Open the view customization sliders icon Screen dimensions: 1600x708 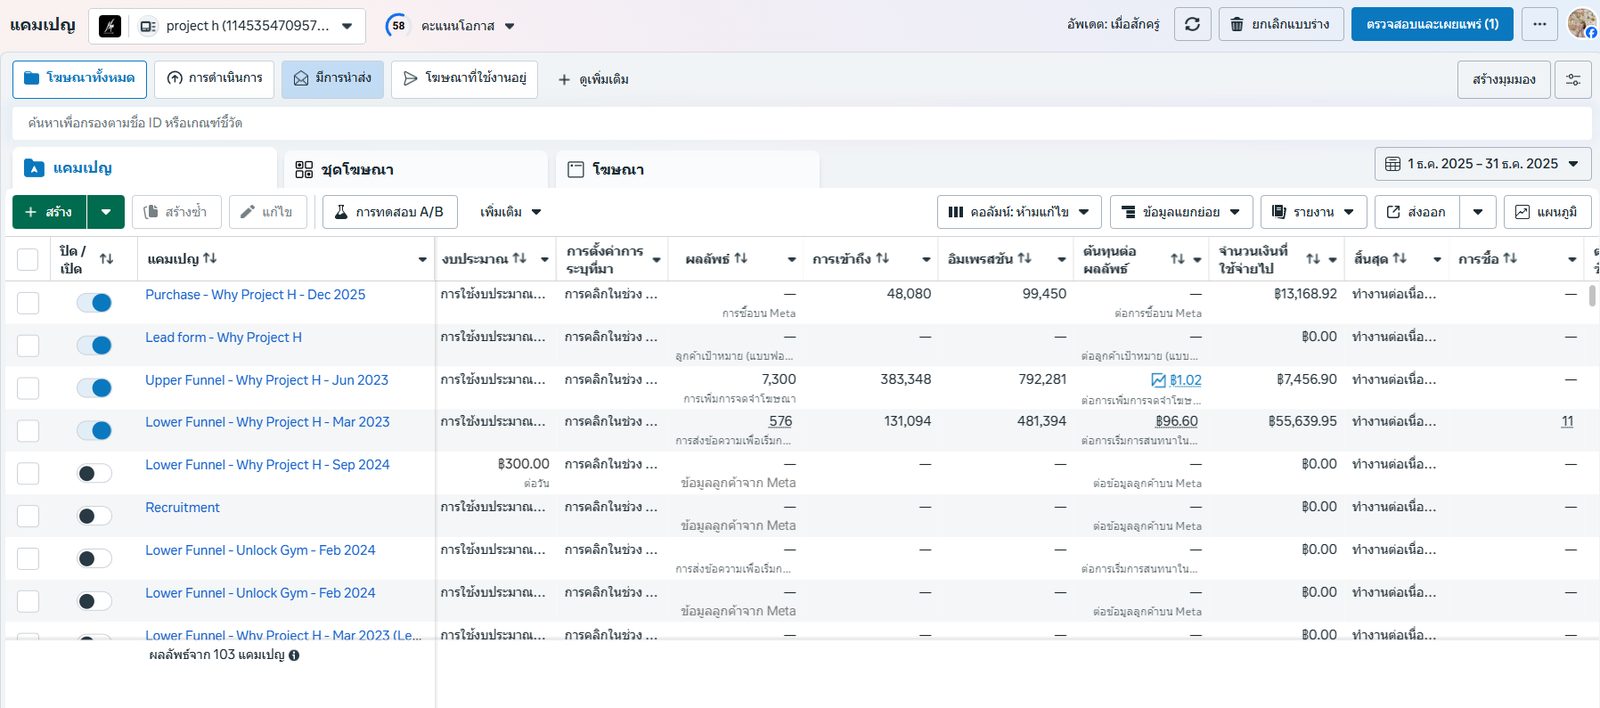[1573, 79]
